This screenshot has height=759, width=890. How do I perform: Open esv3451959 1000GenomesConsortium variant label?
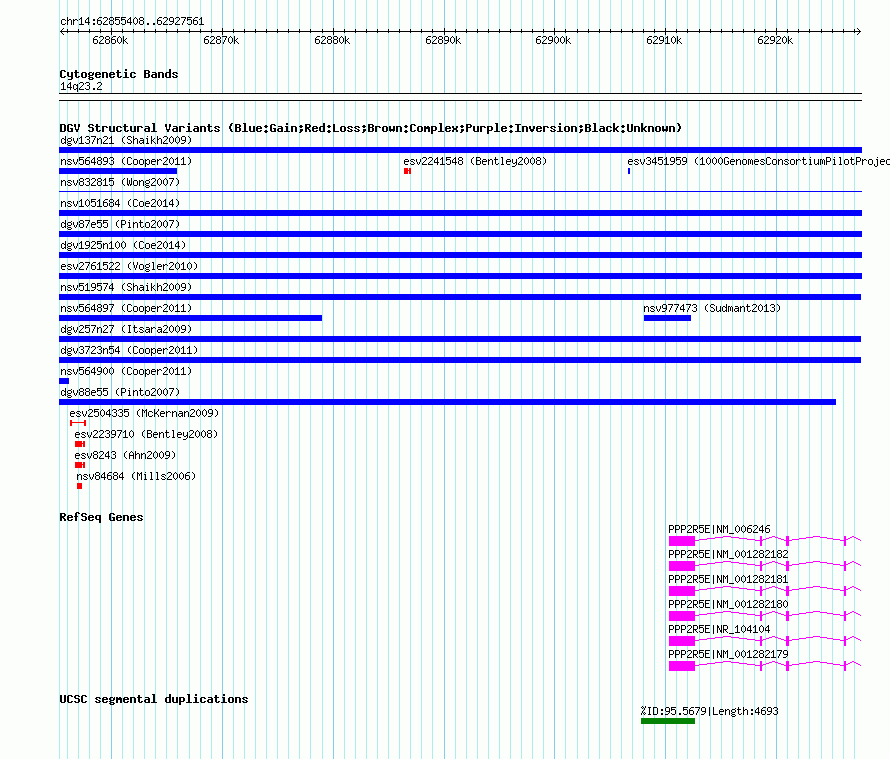pos(758,161)
